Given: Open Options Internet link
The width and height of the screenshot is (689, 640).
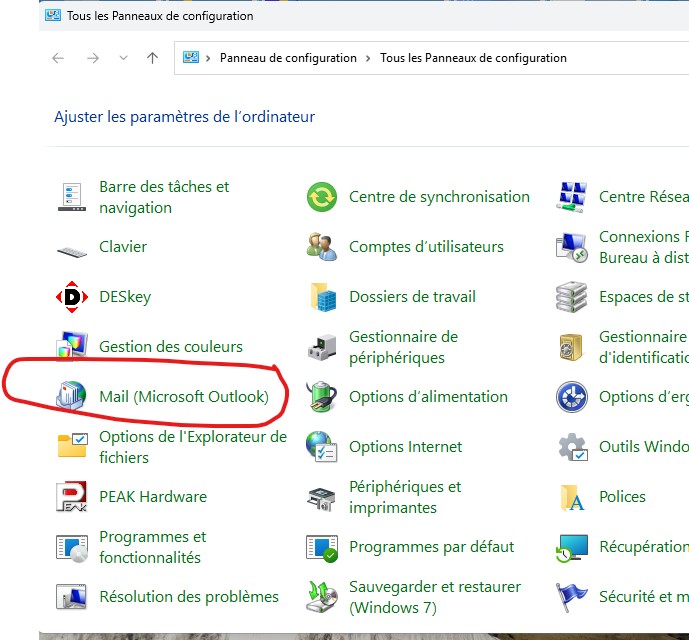Looking at the screenshot, I should [x=406, y=447].
